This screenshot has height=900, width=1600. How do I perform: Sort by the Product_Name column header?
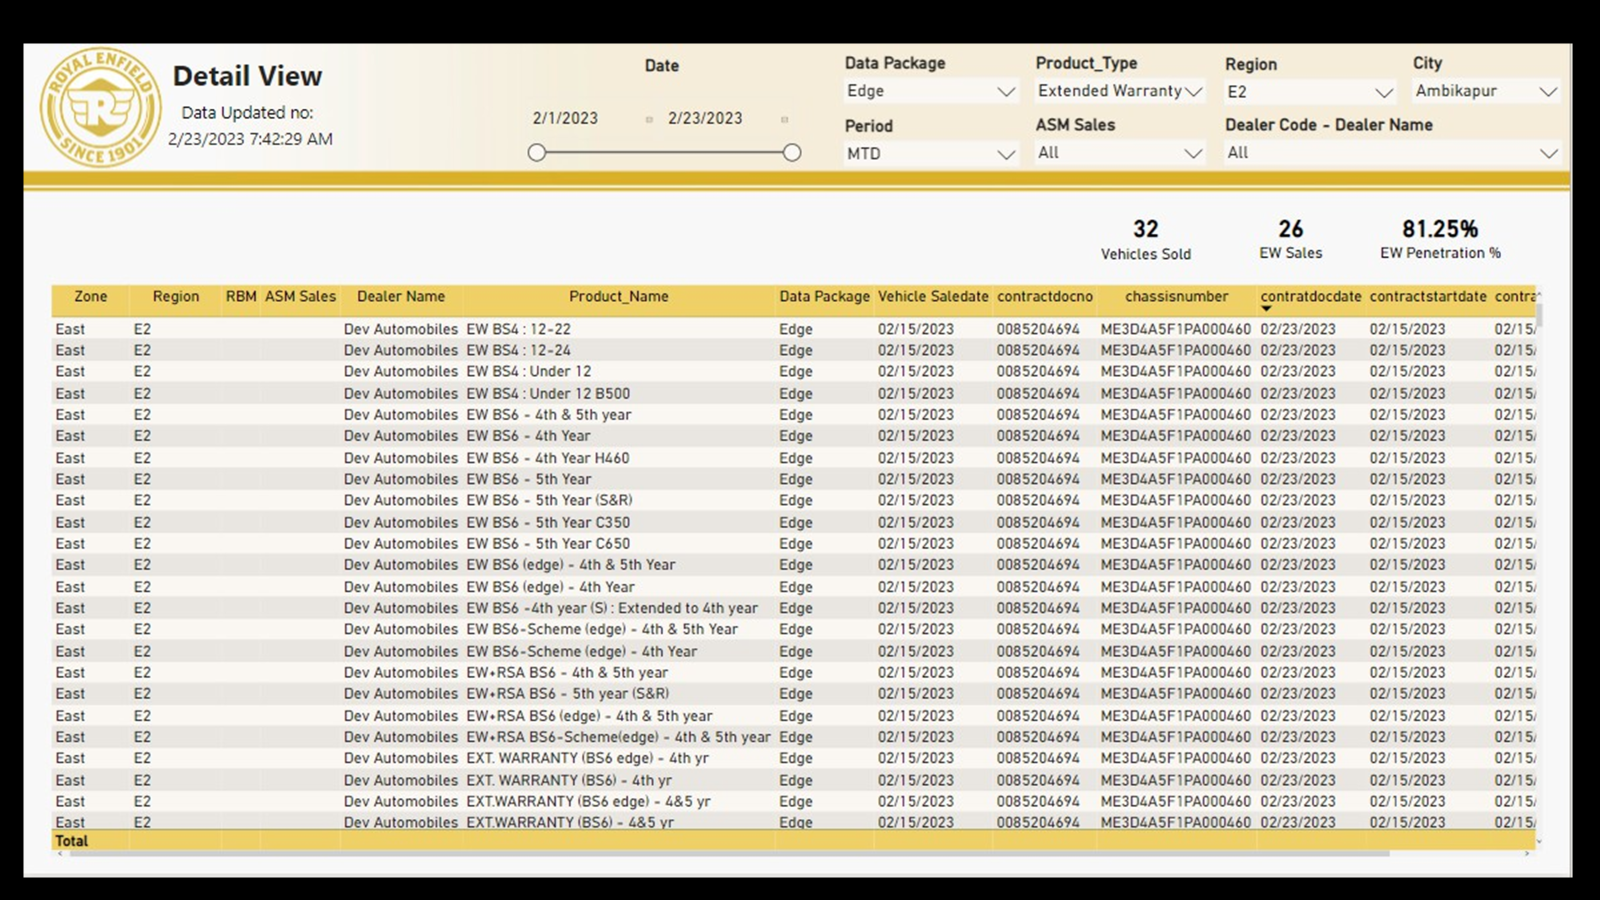(x=619, y=297)
